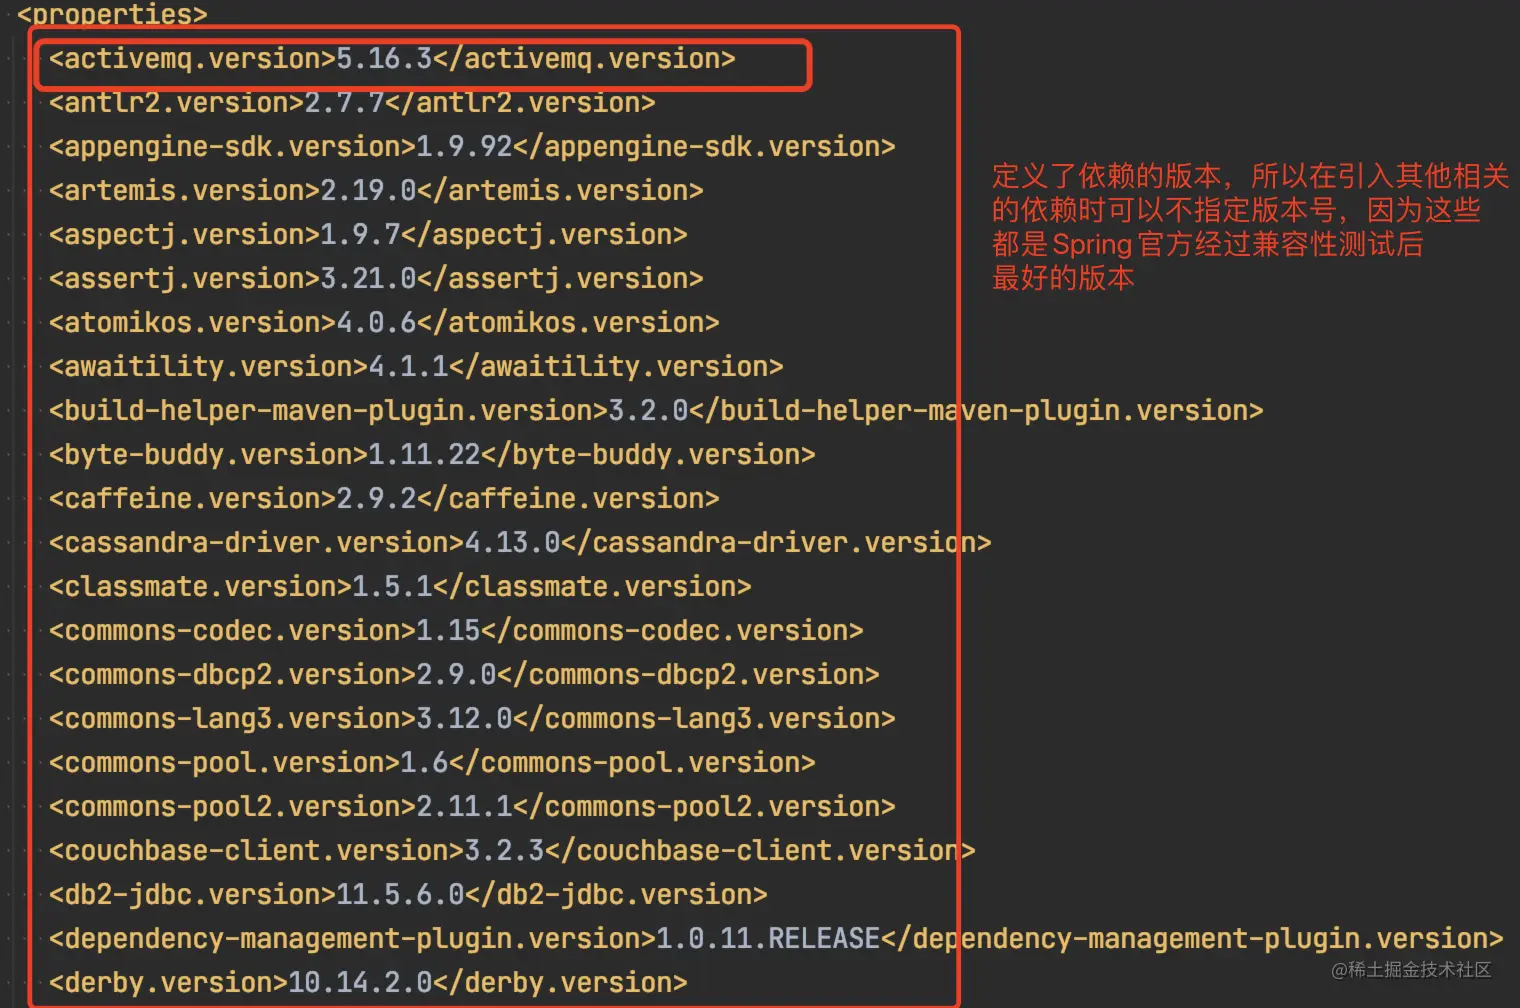
Task: Select the db2-jdbc.version line
Action: [x=408, y=895]
